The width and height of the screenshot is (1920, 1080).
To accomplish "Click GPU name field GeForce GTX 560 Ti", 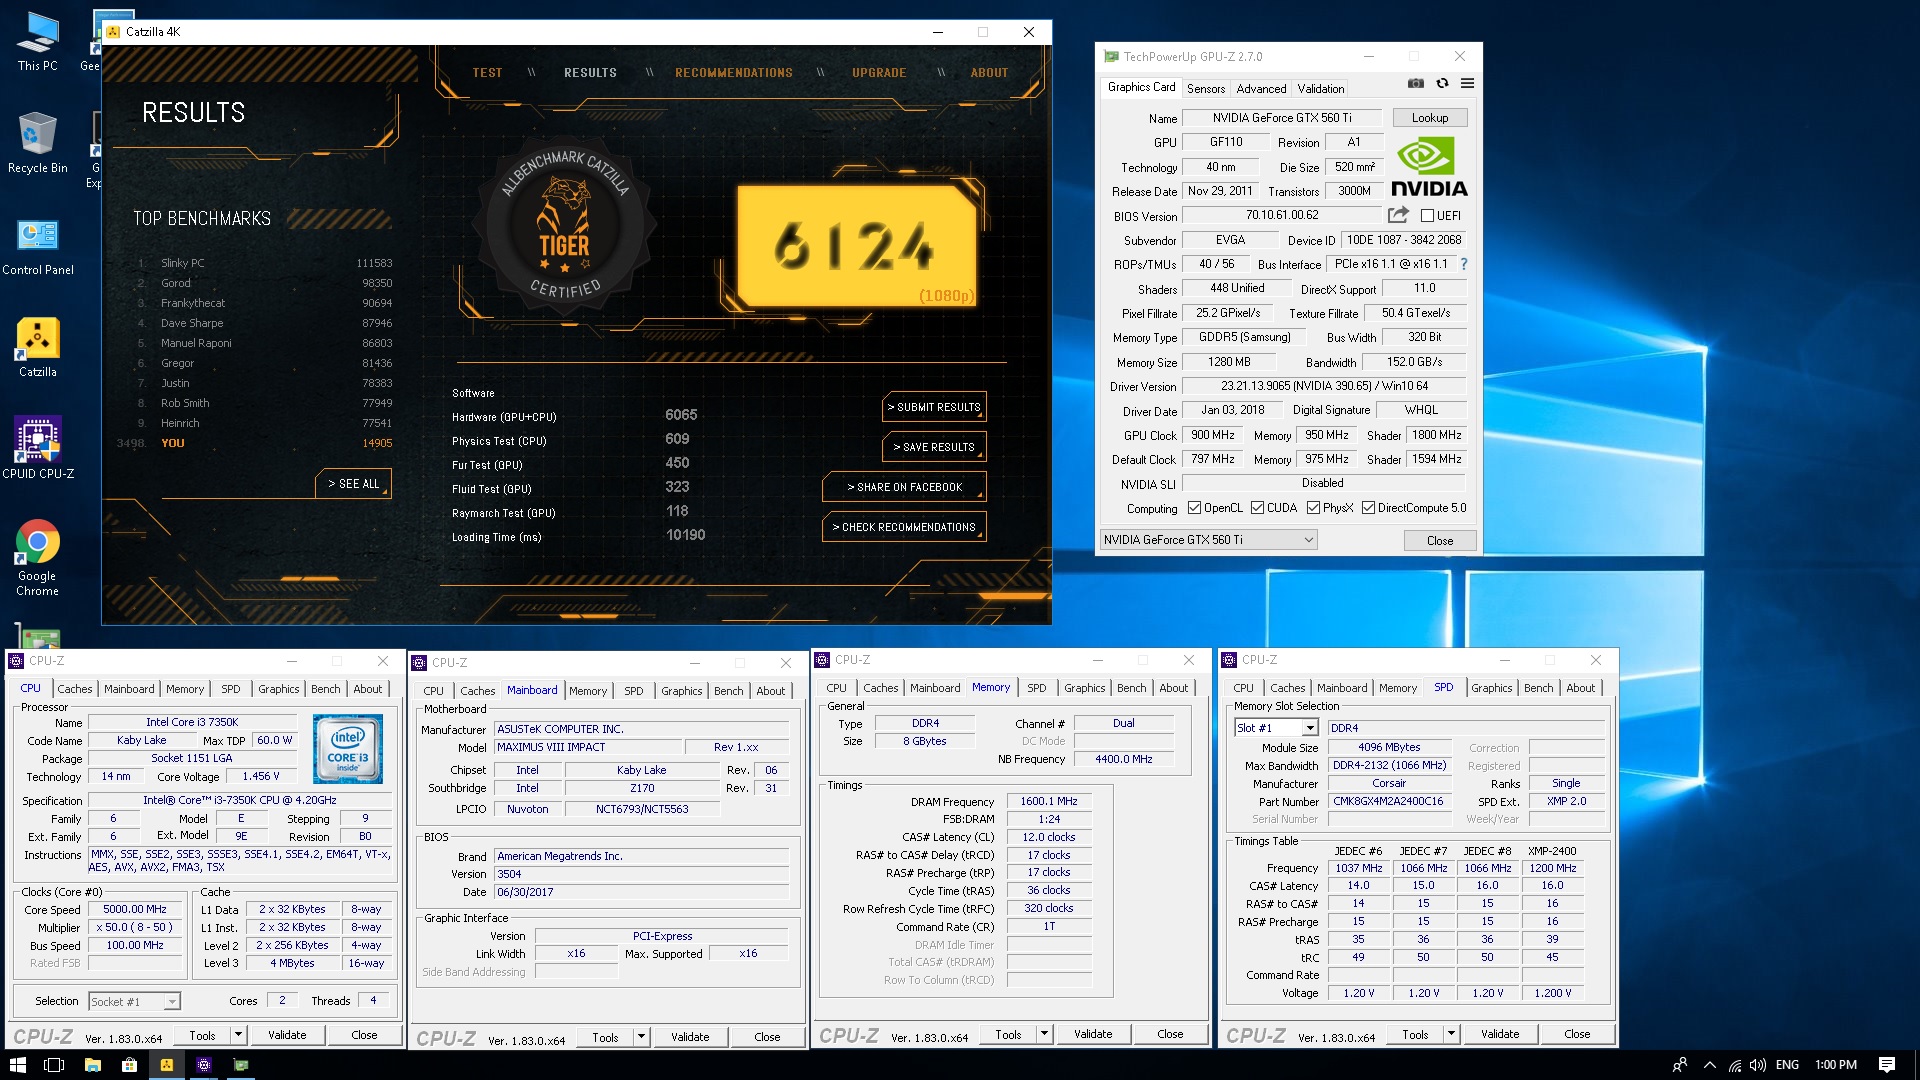I will [1281, 118].
